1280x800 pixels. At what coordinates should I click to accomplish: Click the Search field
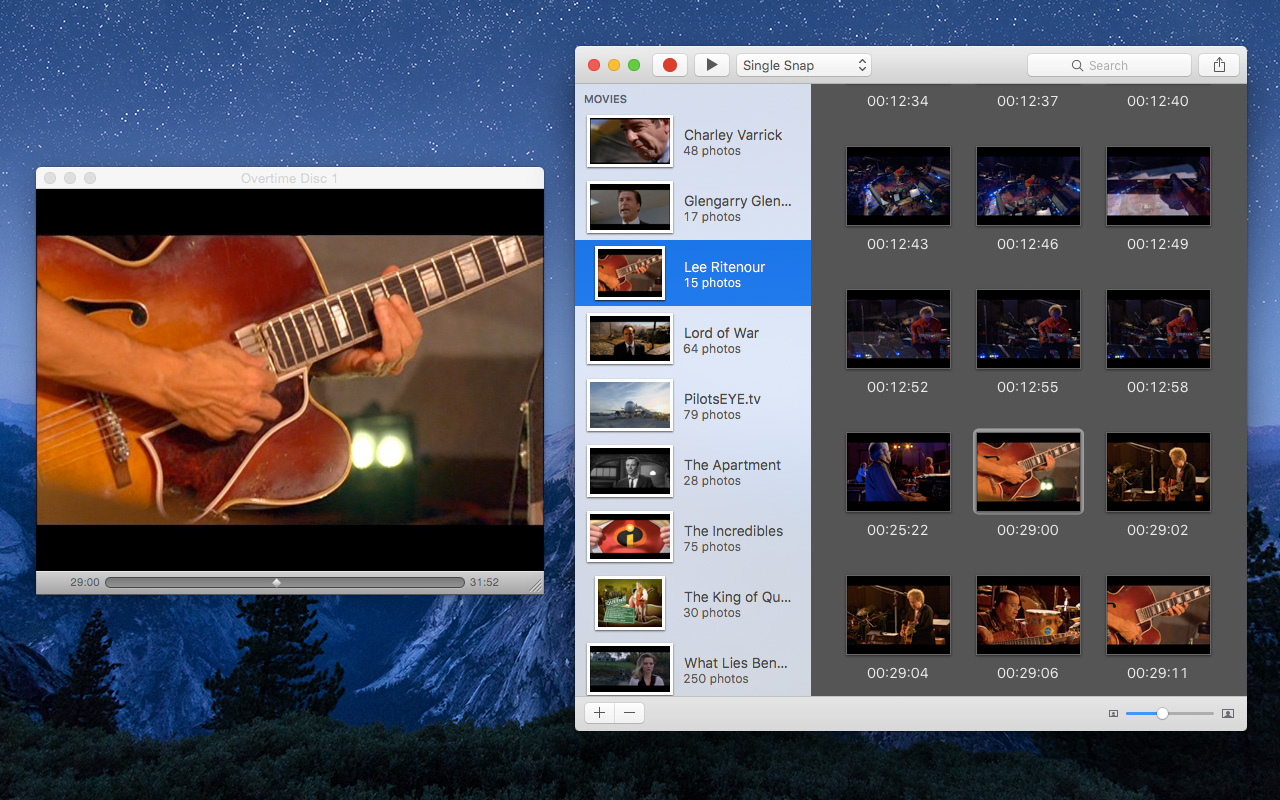[1109, 65]
